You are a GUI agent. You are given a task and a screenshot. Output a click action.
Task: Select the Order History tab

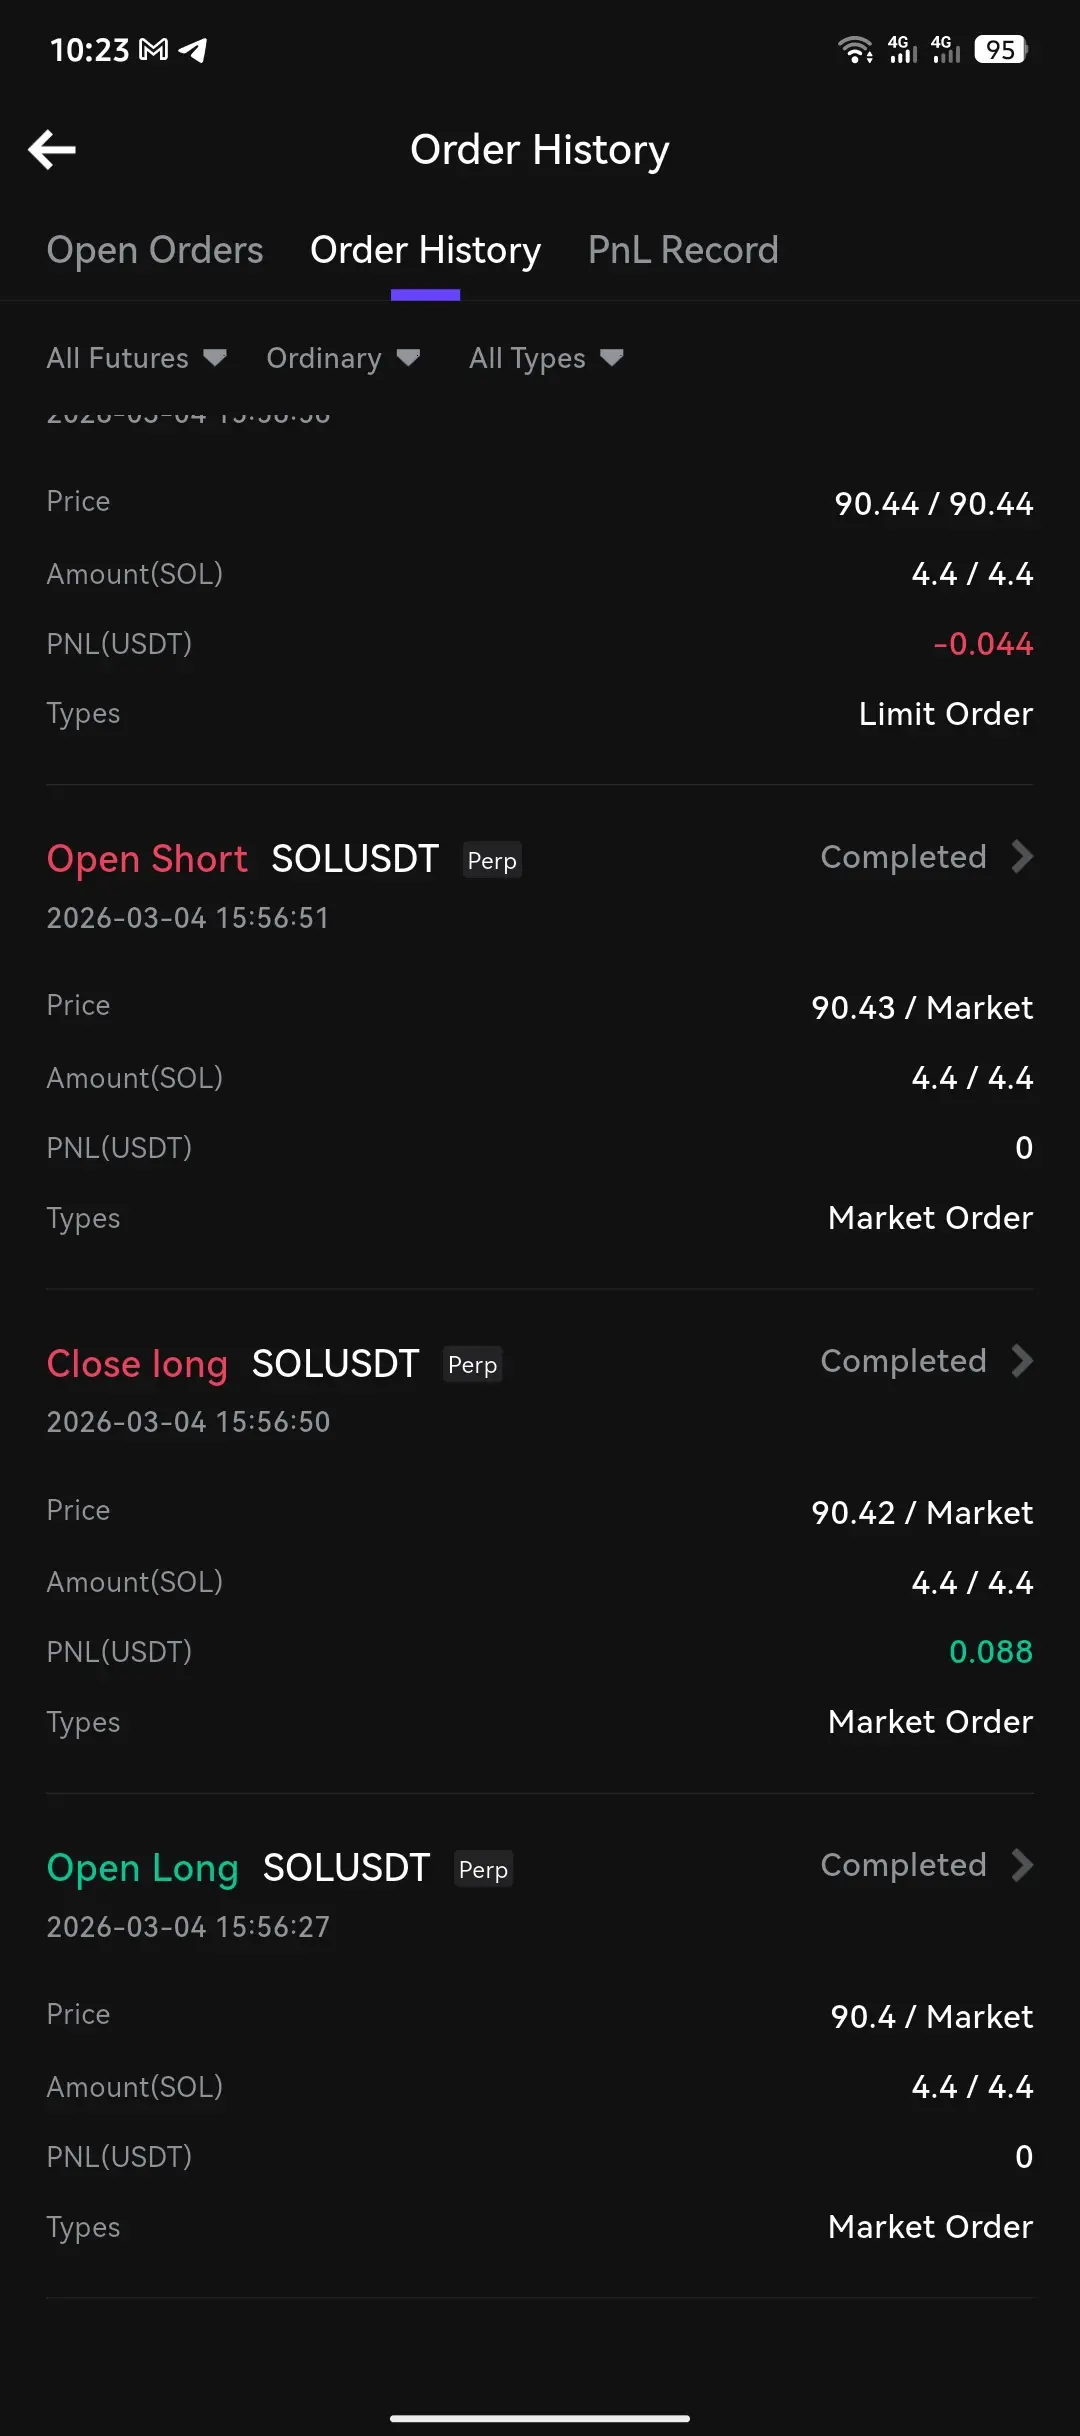tap(425, 250)
